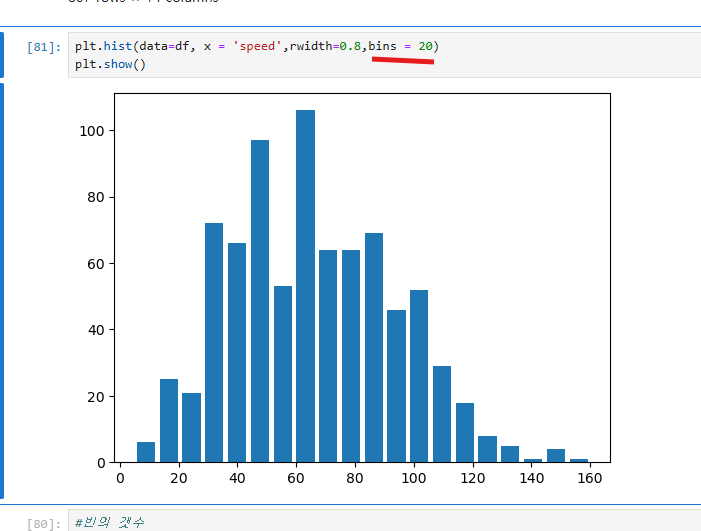Click the blue collapse bar beside histogram output
Screen dimensions: 701x531
click(x=2, y=291)
